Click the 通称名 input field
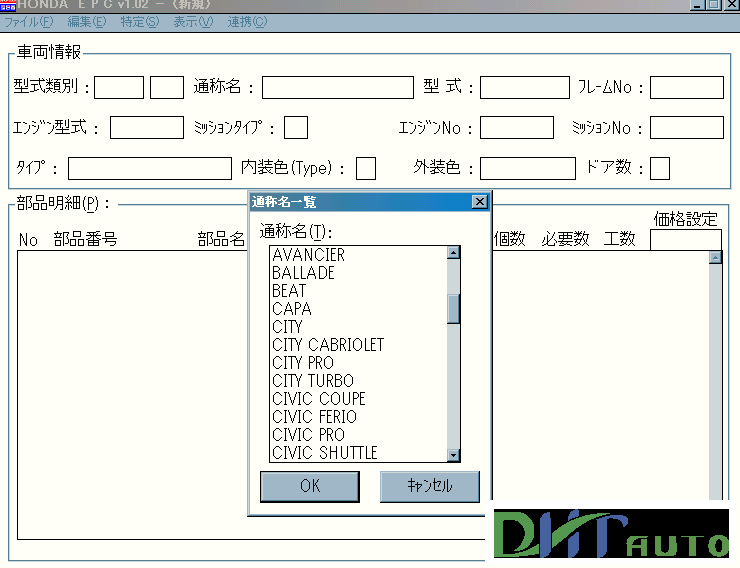The image size is (740, 568). coord(338,87)
